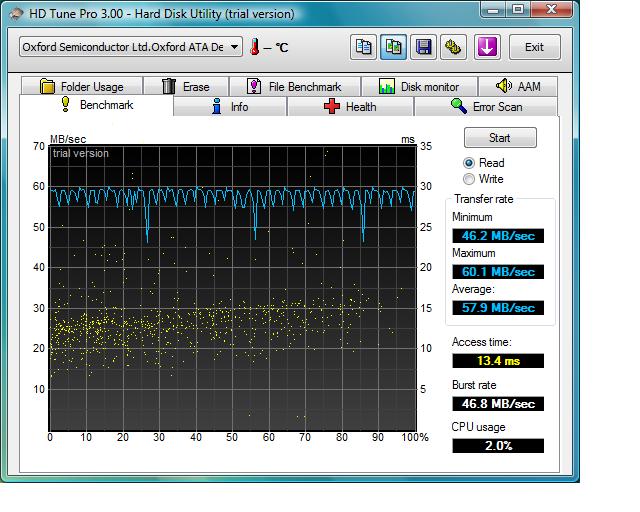Click the copy screenshot toolbar icon
640x512 pixels.
[393, 47]
